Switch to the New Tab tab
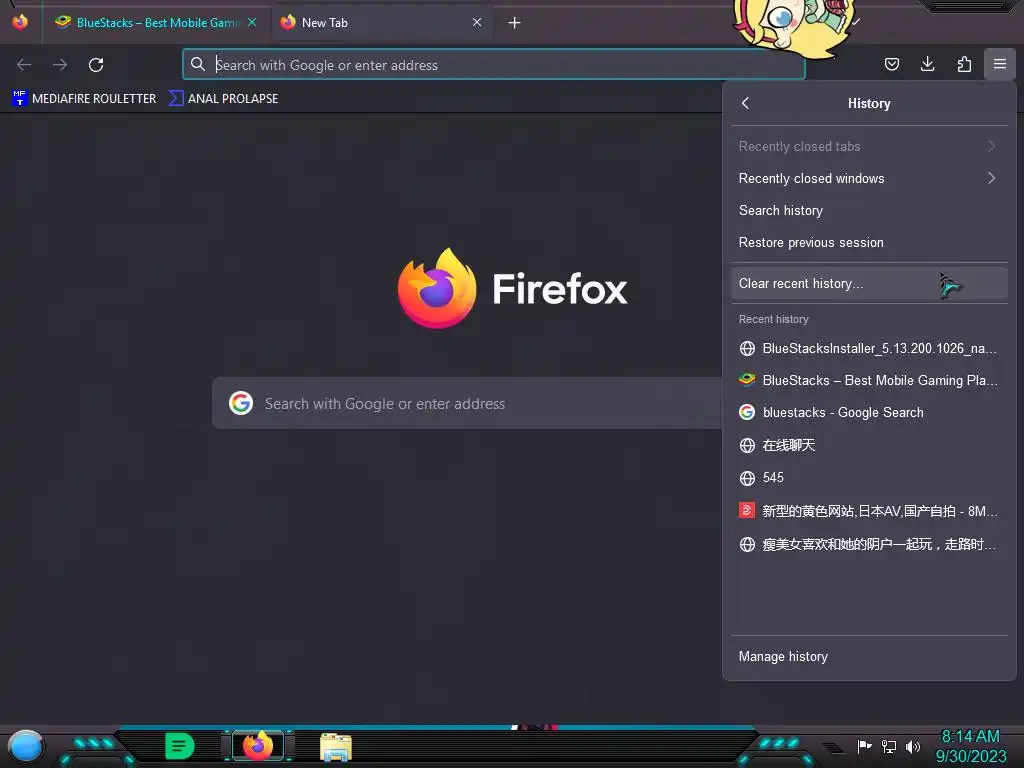The width and height of the screenshot is (1024, 768). (382, 23)
